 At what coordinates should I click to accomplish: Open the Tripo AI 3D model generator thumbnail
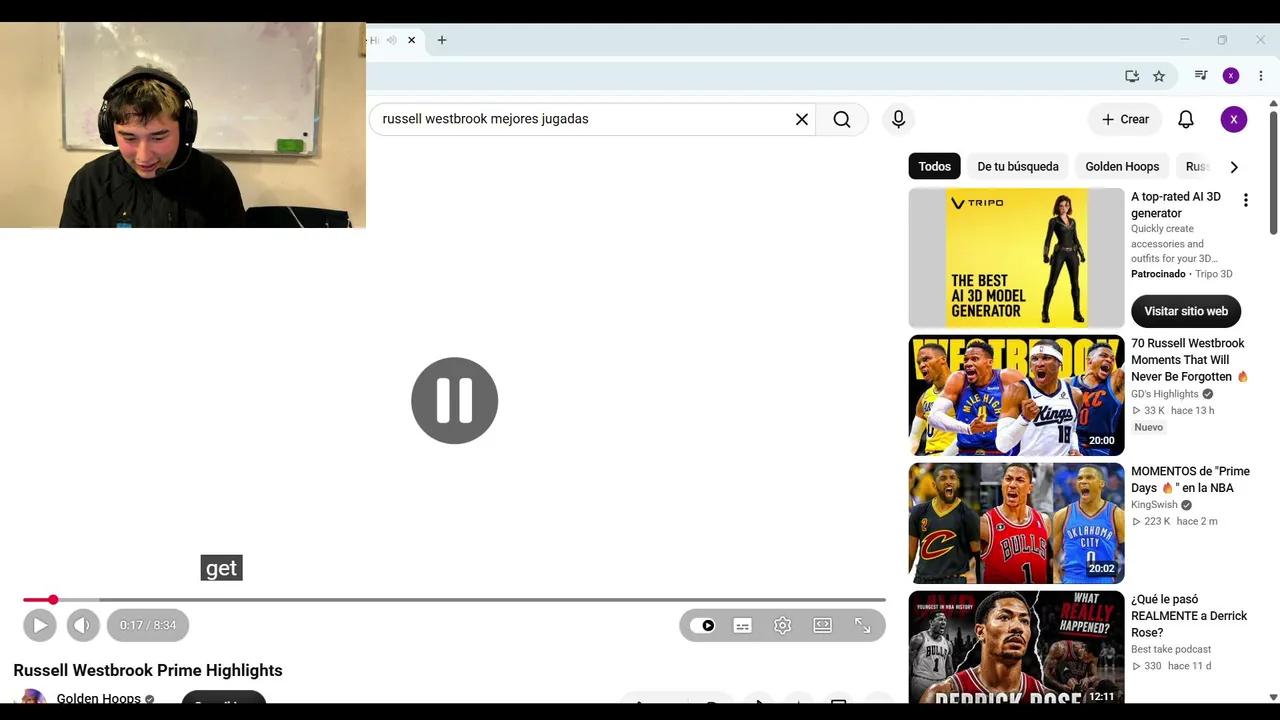click(1016, 258)
